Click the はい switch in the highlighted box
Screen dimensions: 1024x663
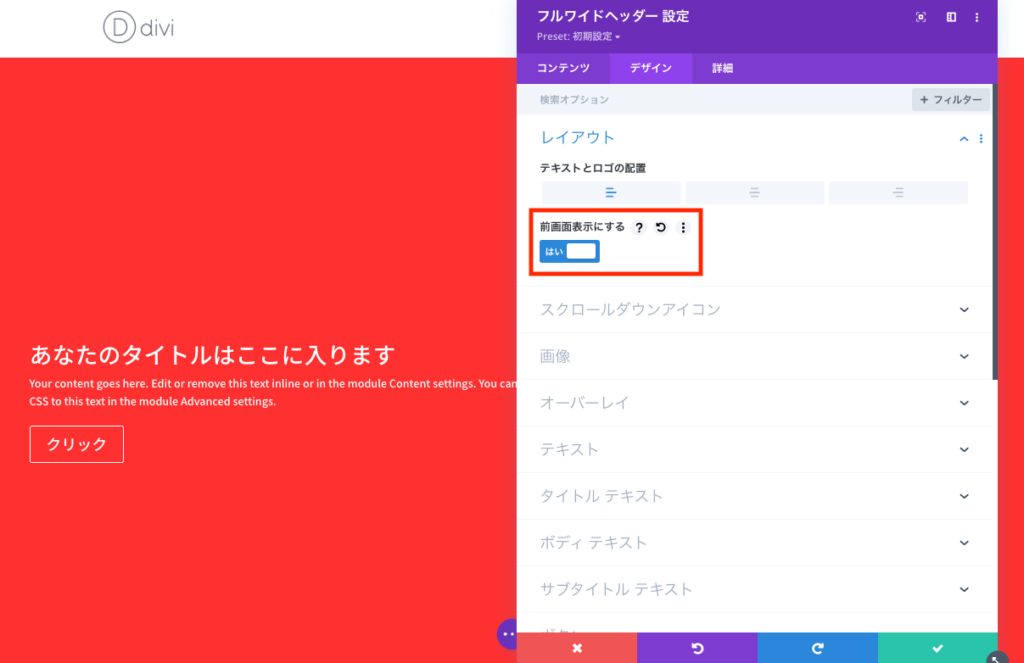pyautogui.click(x=569, y=251)
